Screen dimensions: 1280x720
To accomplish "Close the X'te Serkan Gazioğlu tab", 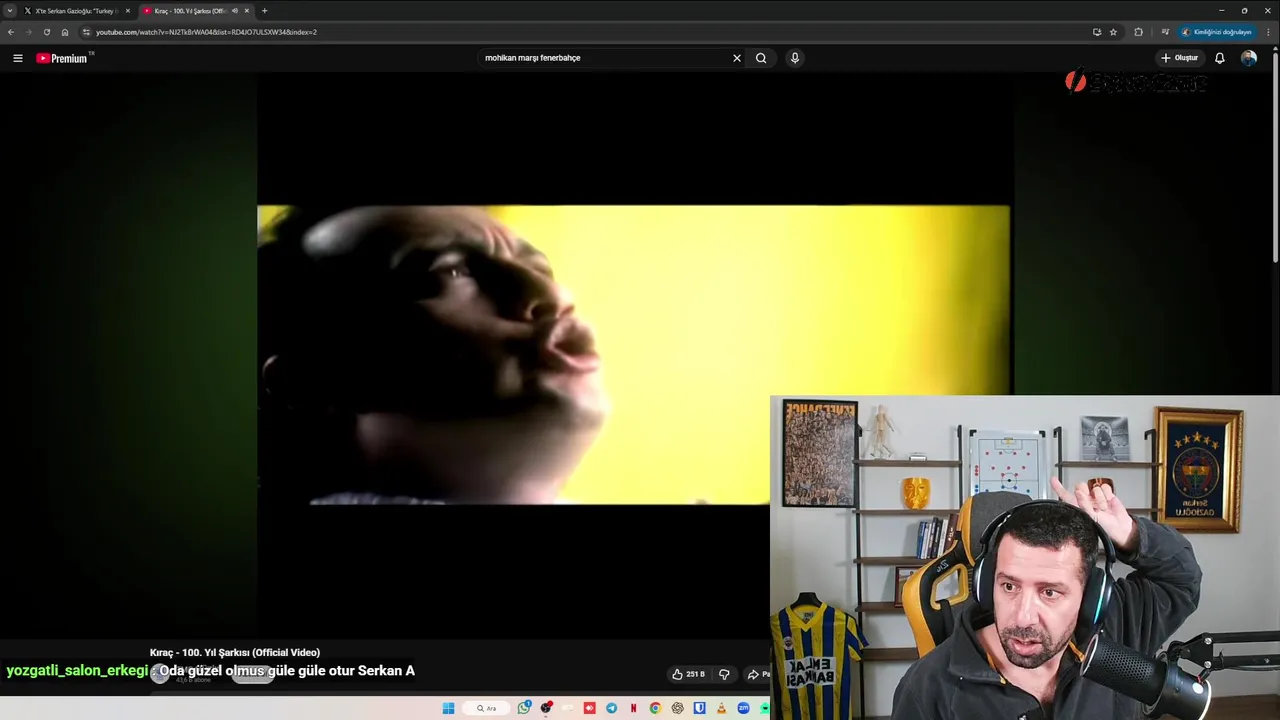I will pos(127,11).
